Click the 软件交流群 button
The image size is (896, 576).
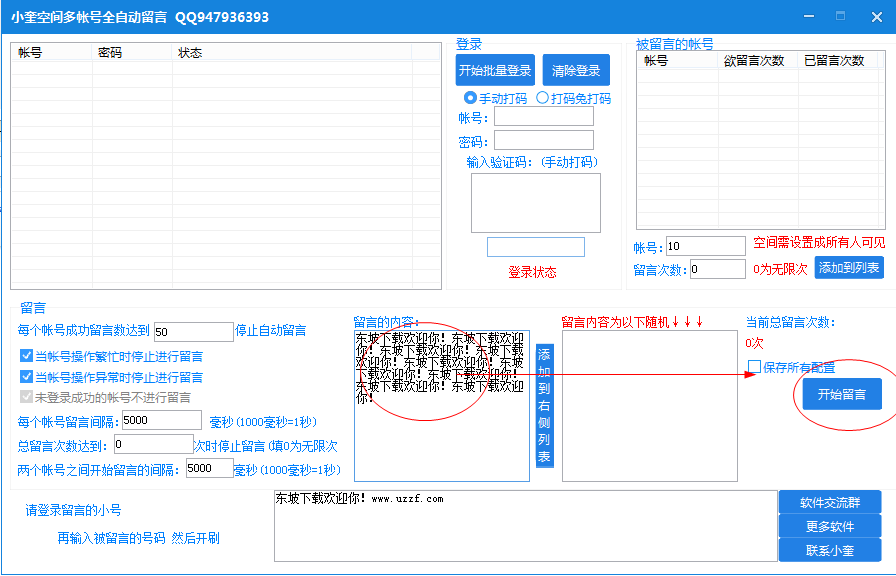click(830, 502)
